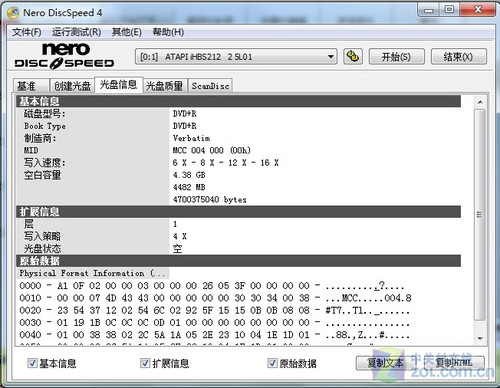Click the Nero DiscSpeed title bar icon

point(13,13)
